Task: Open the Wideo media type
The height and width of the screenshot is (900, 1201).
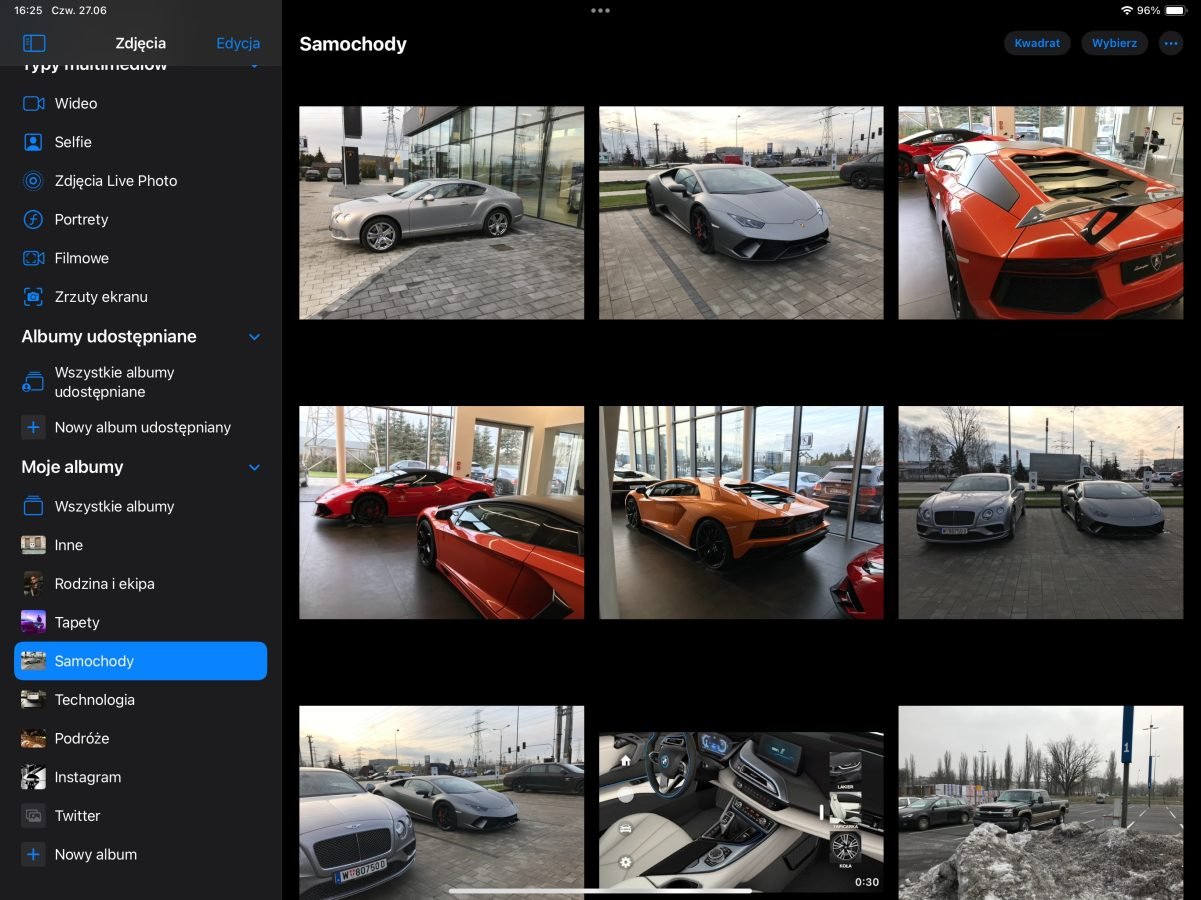Action: [x=141, y=103]
